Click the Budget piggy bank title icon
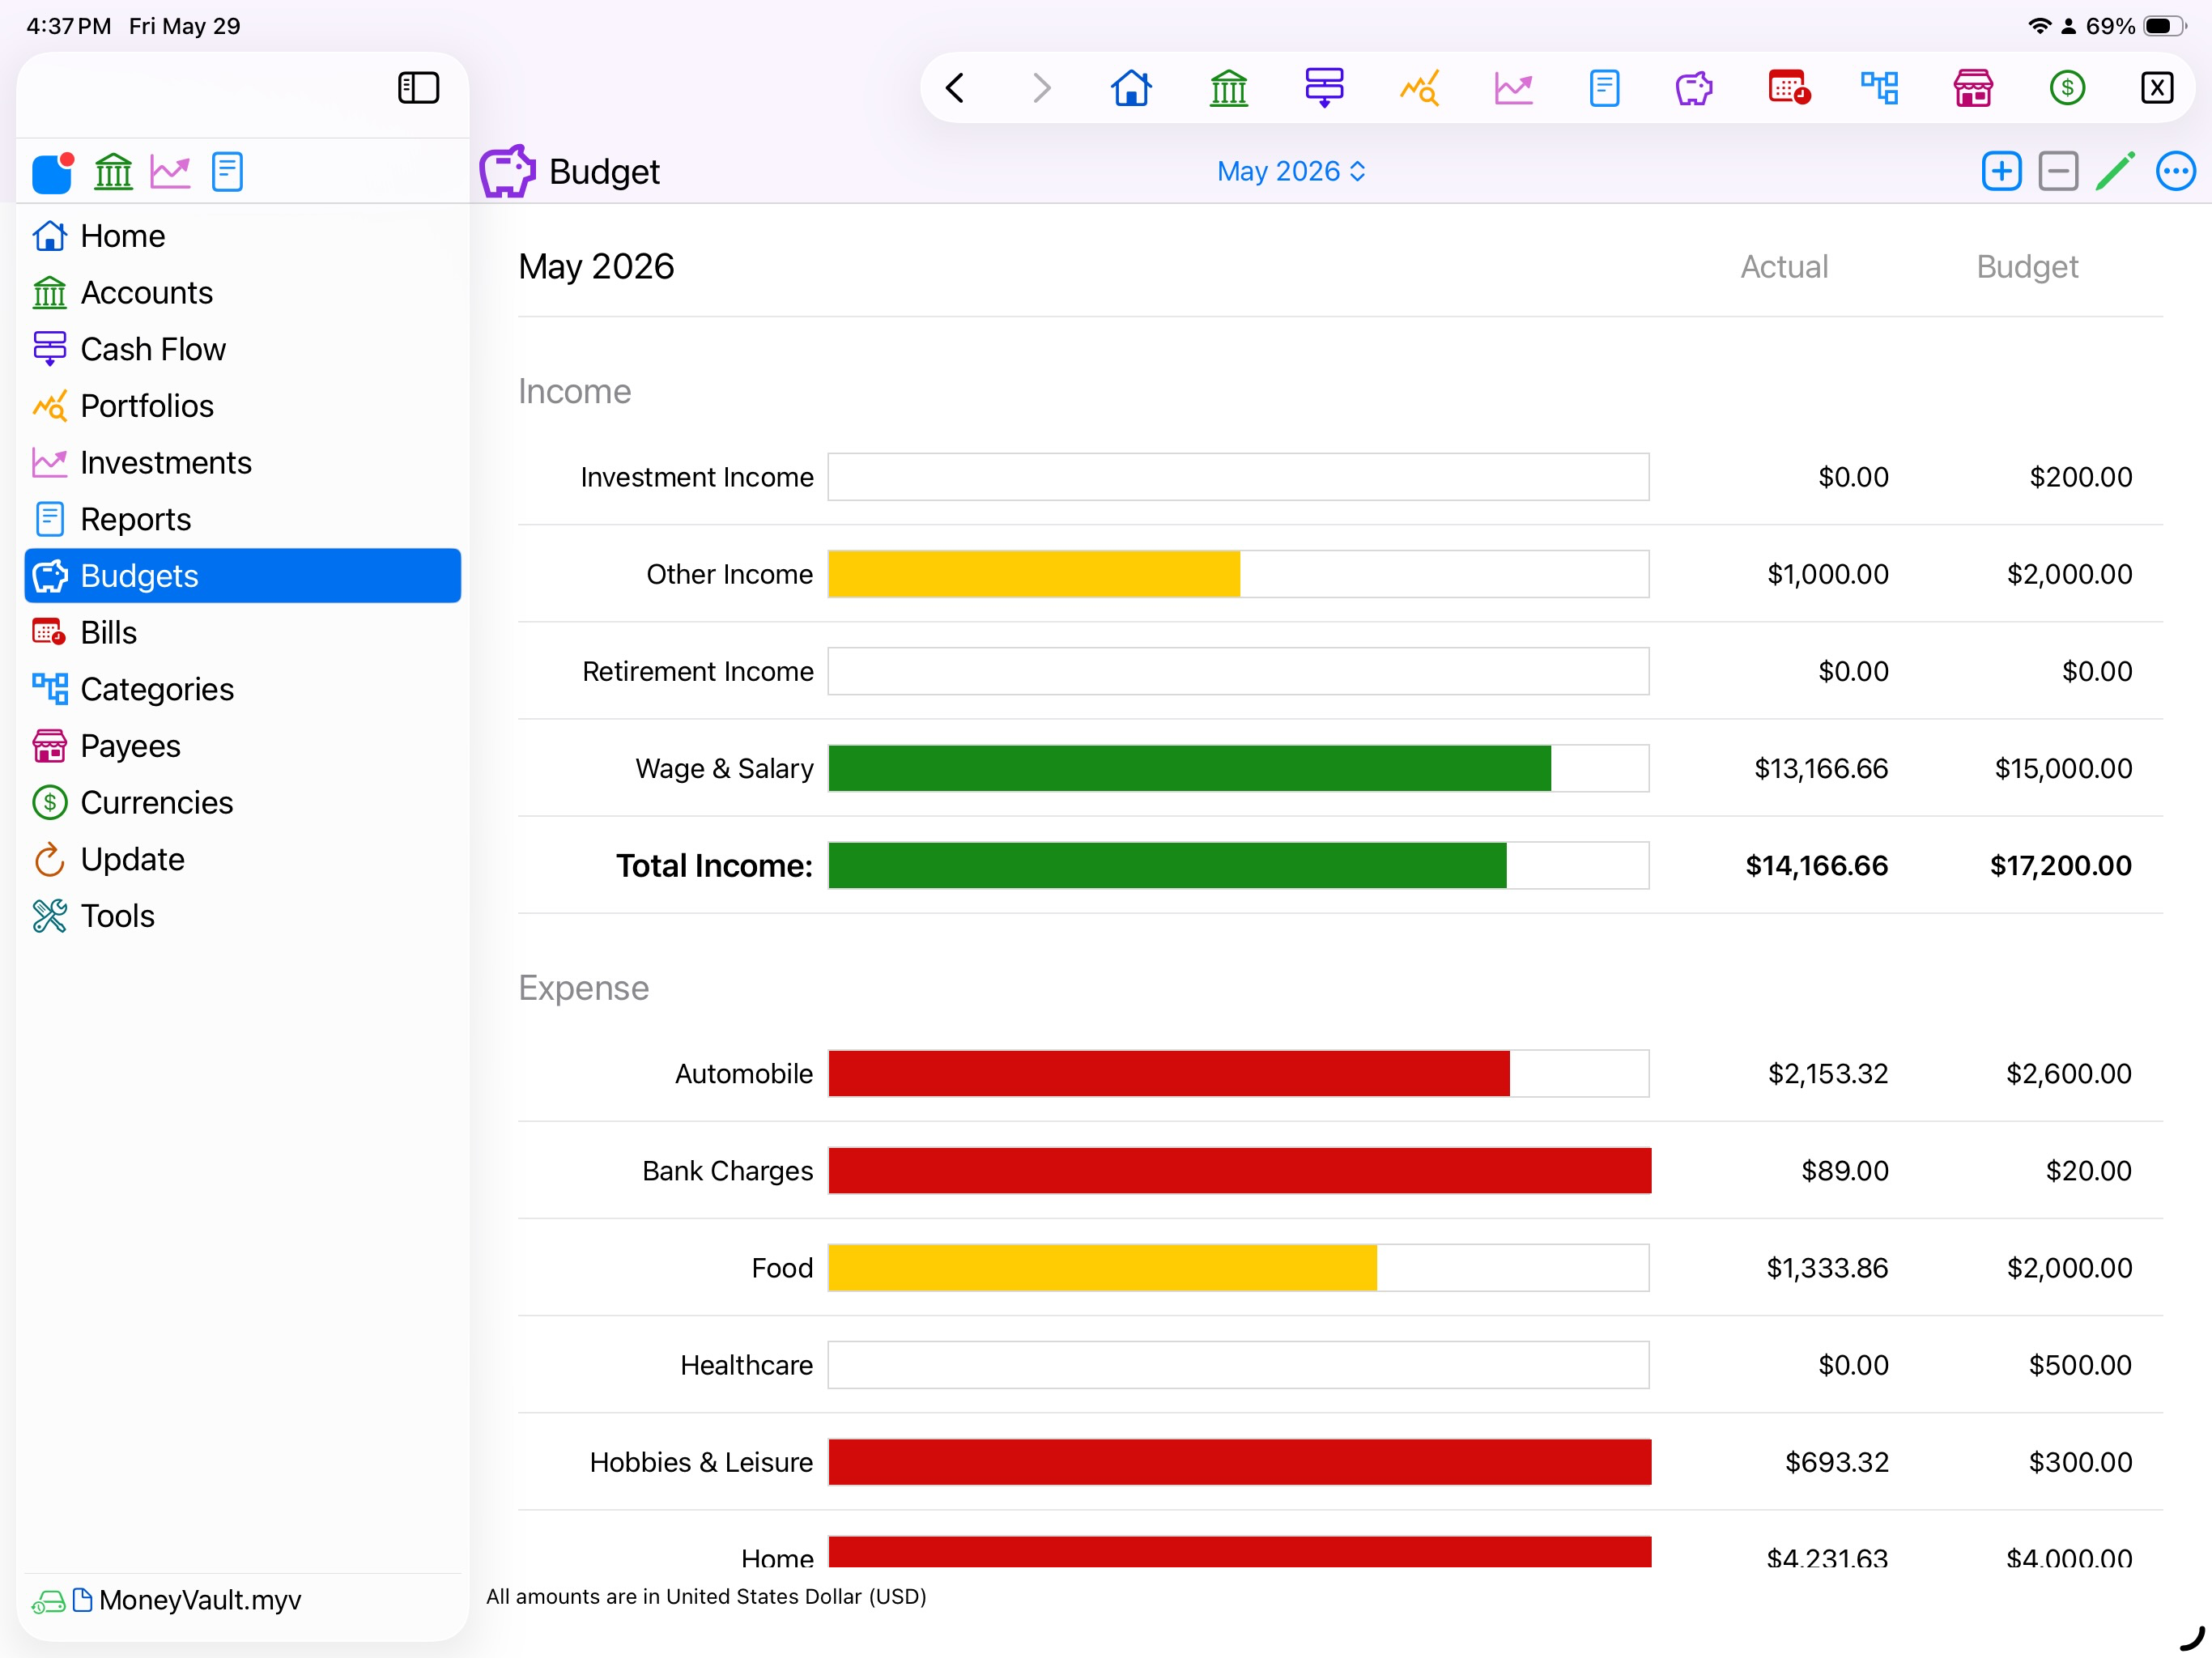 pos(507,172)
